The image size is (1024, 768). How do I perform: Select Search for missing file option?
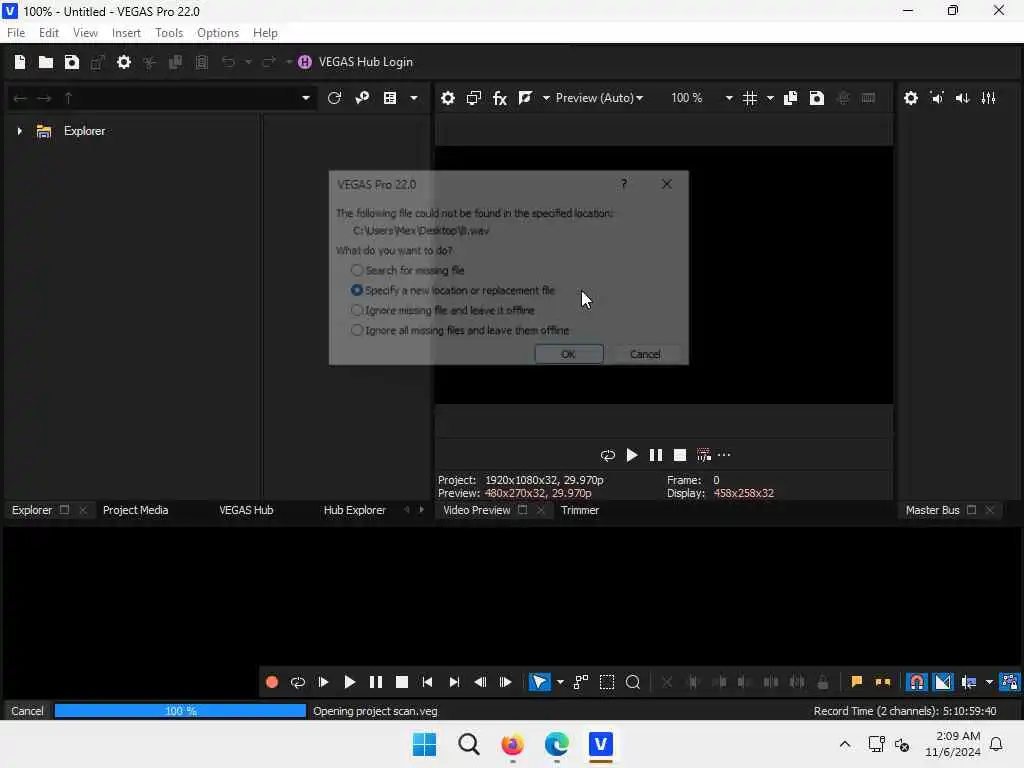408,270
